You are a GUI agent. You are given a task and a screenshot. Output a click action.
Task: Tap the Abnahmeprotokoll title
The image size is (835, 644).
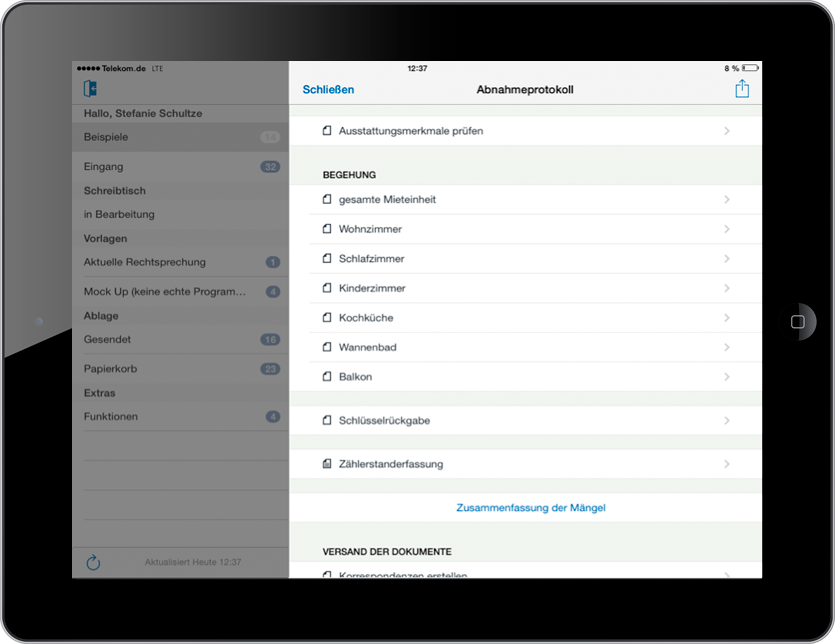tap(525, 89)
